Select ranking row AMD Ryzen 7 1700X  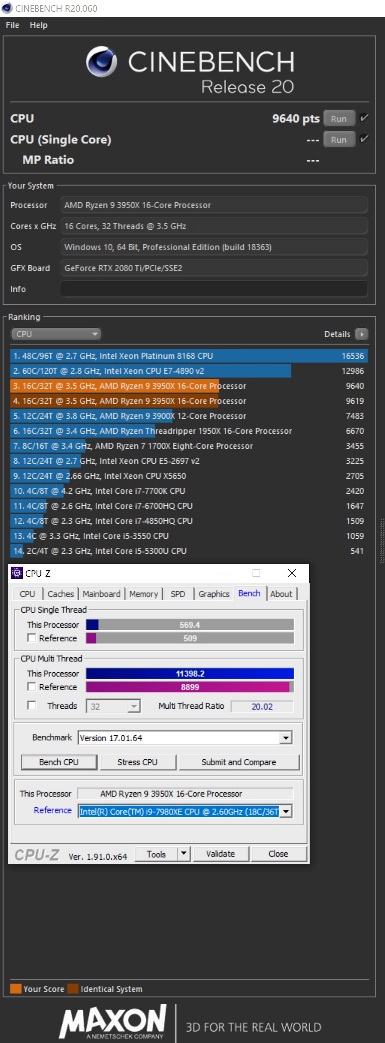[189, 446]
